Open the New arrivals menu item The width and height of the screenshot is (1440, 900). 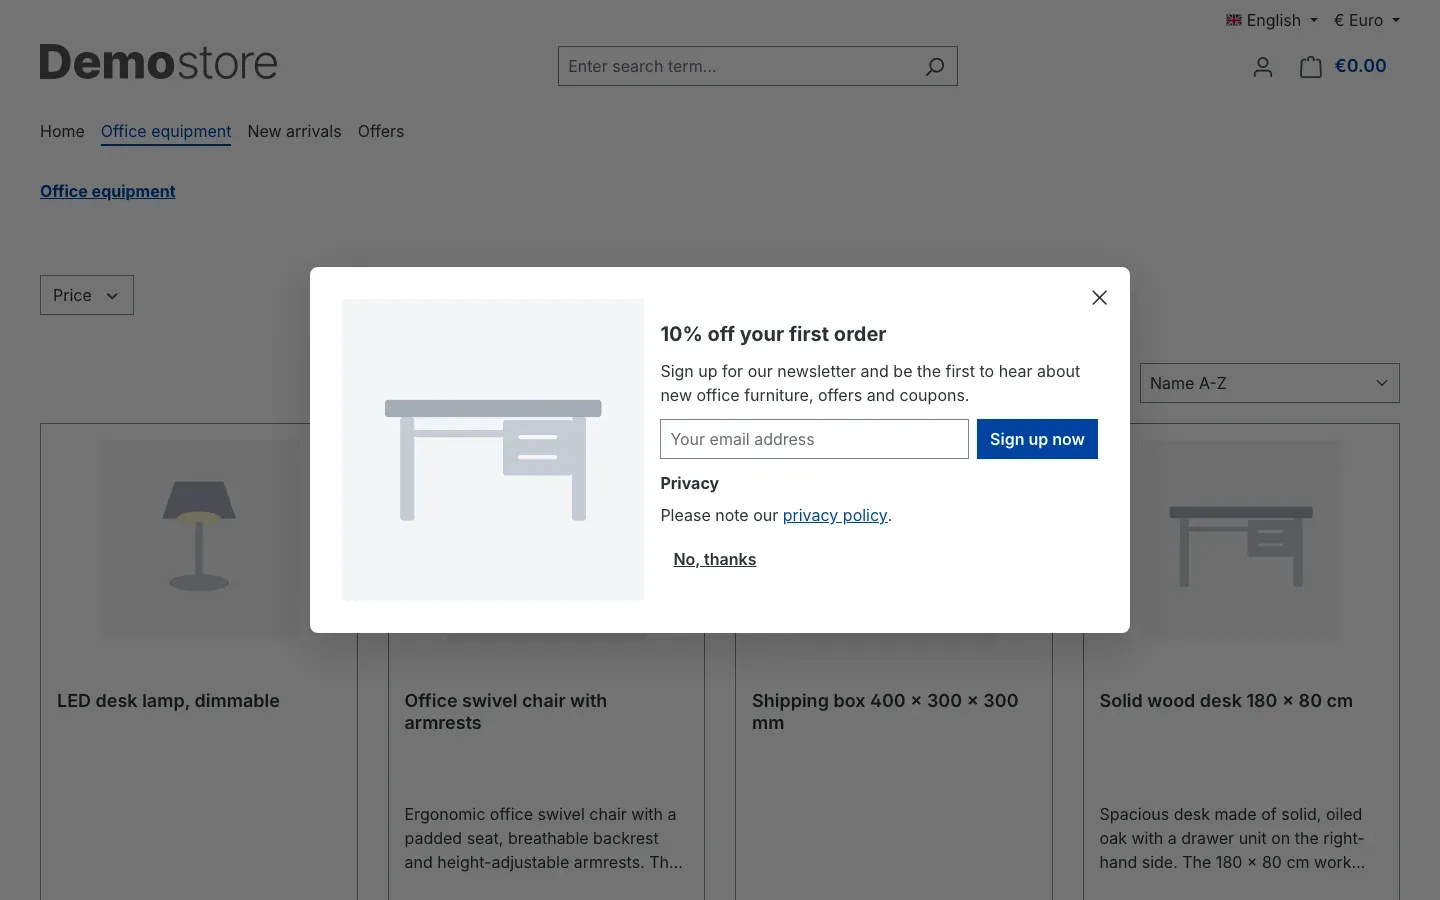tap(294, 132)
